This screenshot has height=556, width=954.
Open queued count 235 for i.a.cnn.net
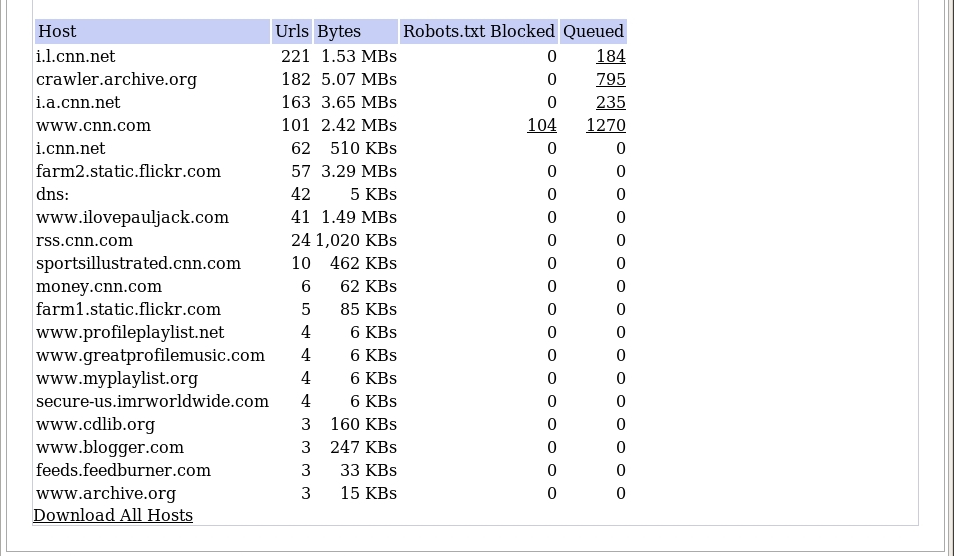pyautogui.click(x=610, y=102)
